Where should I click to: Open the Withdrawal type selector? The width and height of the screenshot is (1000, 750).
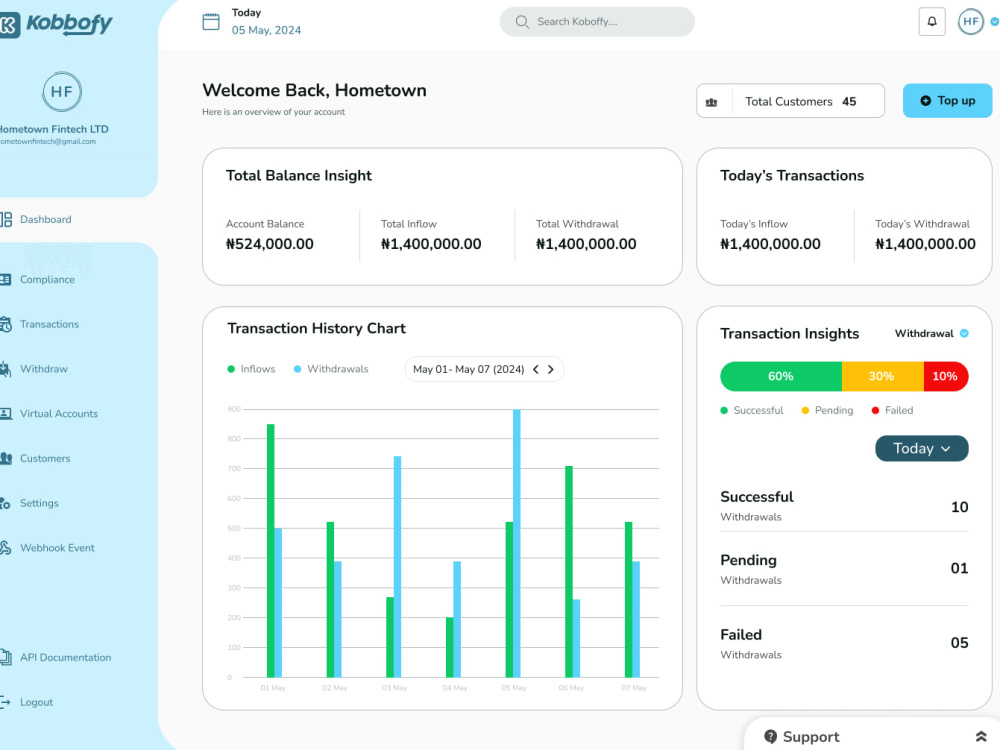(x=931, y=334)
